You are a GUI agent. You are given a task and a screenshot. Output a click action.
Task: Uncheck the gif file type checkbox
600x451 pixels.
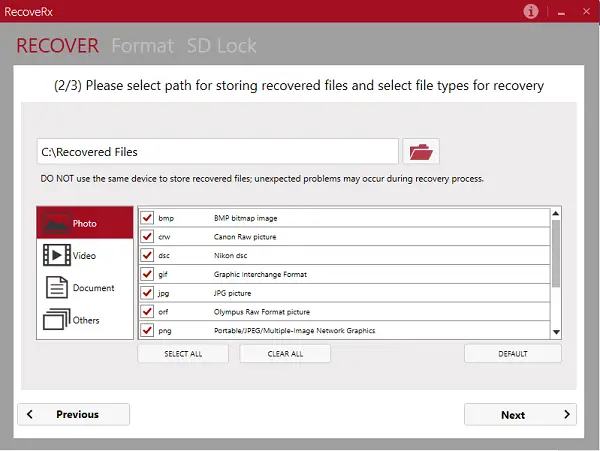click(147, 274)
